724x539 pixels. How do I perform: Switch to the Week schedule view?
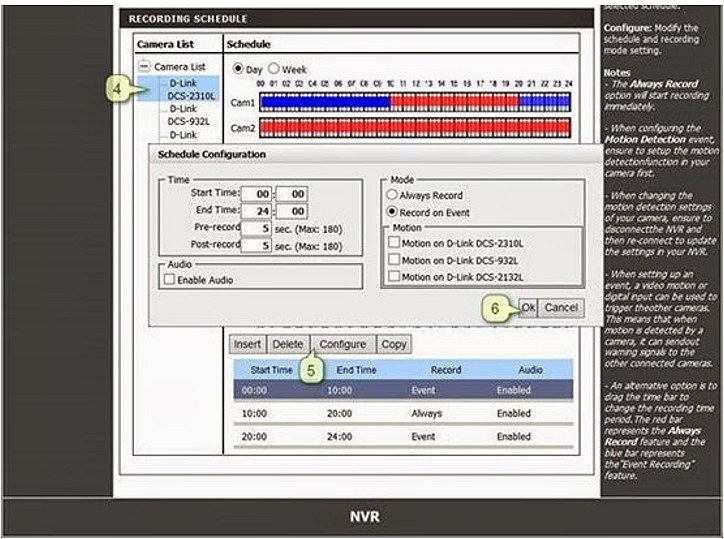273,68
